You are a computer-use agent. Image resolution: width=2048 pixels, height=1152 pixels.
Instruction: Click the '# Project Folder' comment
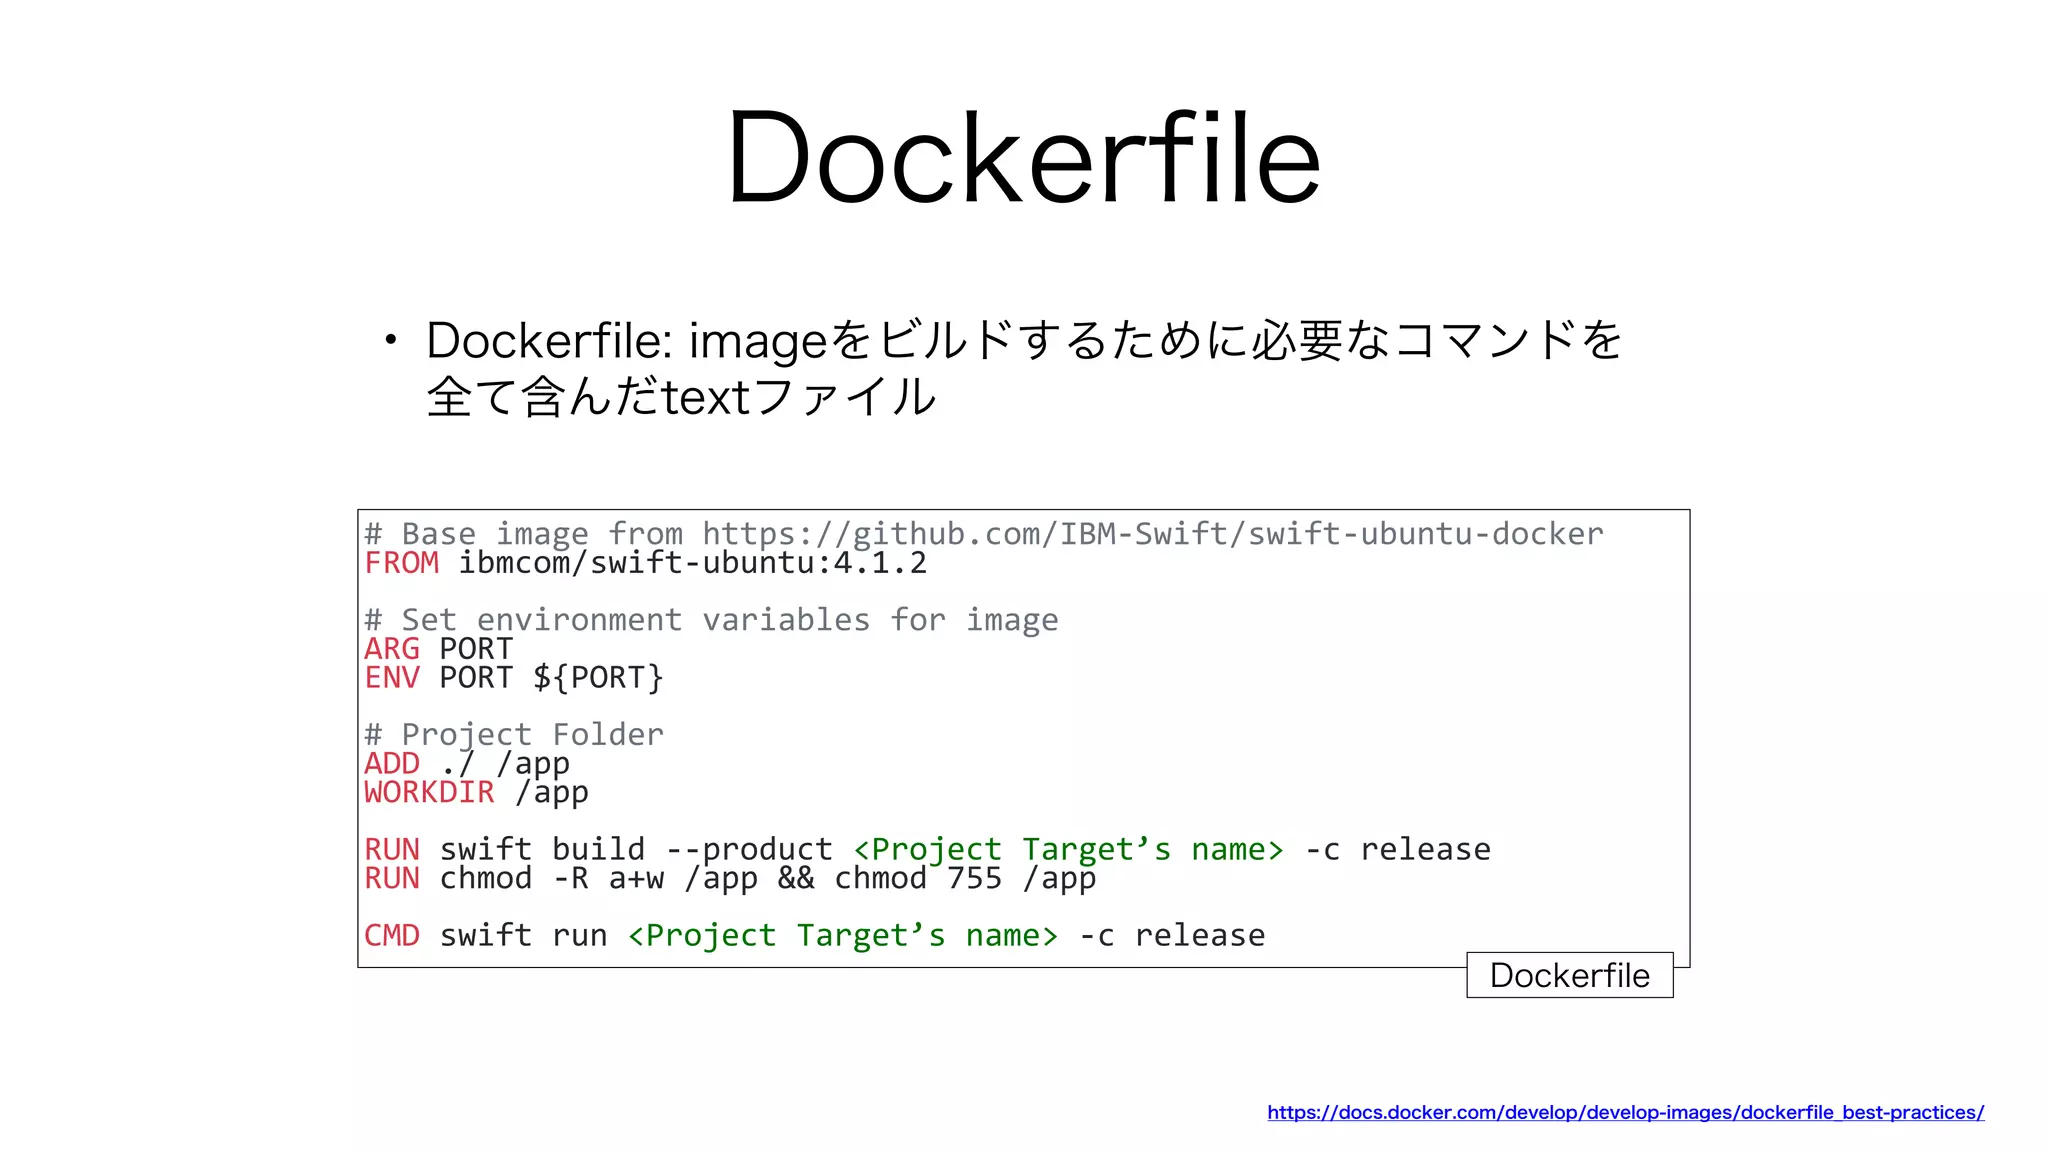514,735
